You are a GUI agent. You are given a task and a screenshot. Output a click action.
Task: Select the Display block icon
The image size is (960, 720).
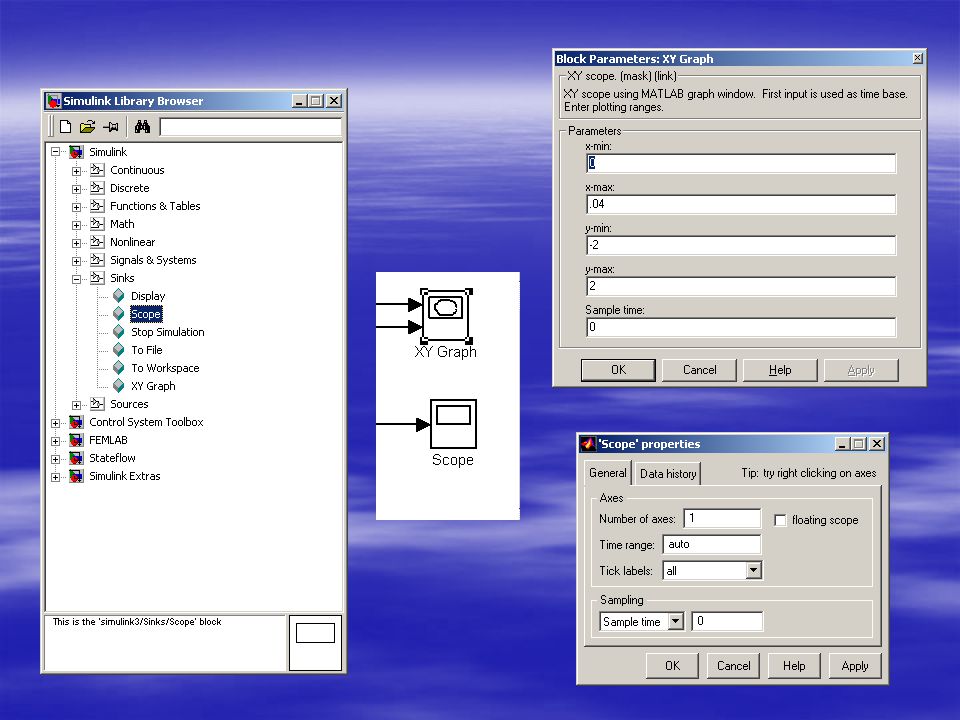point(119,296)
